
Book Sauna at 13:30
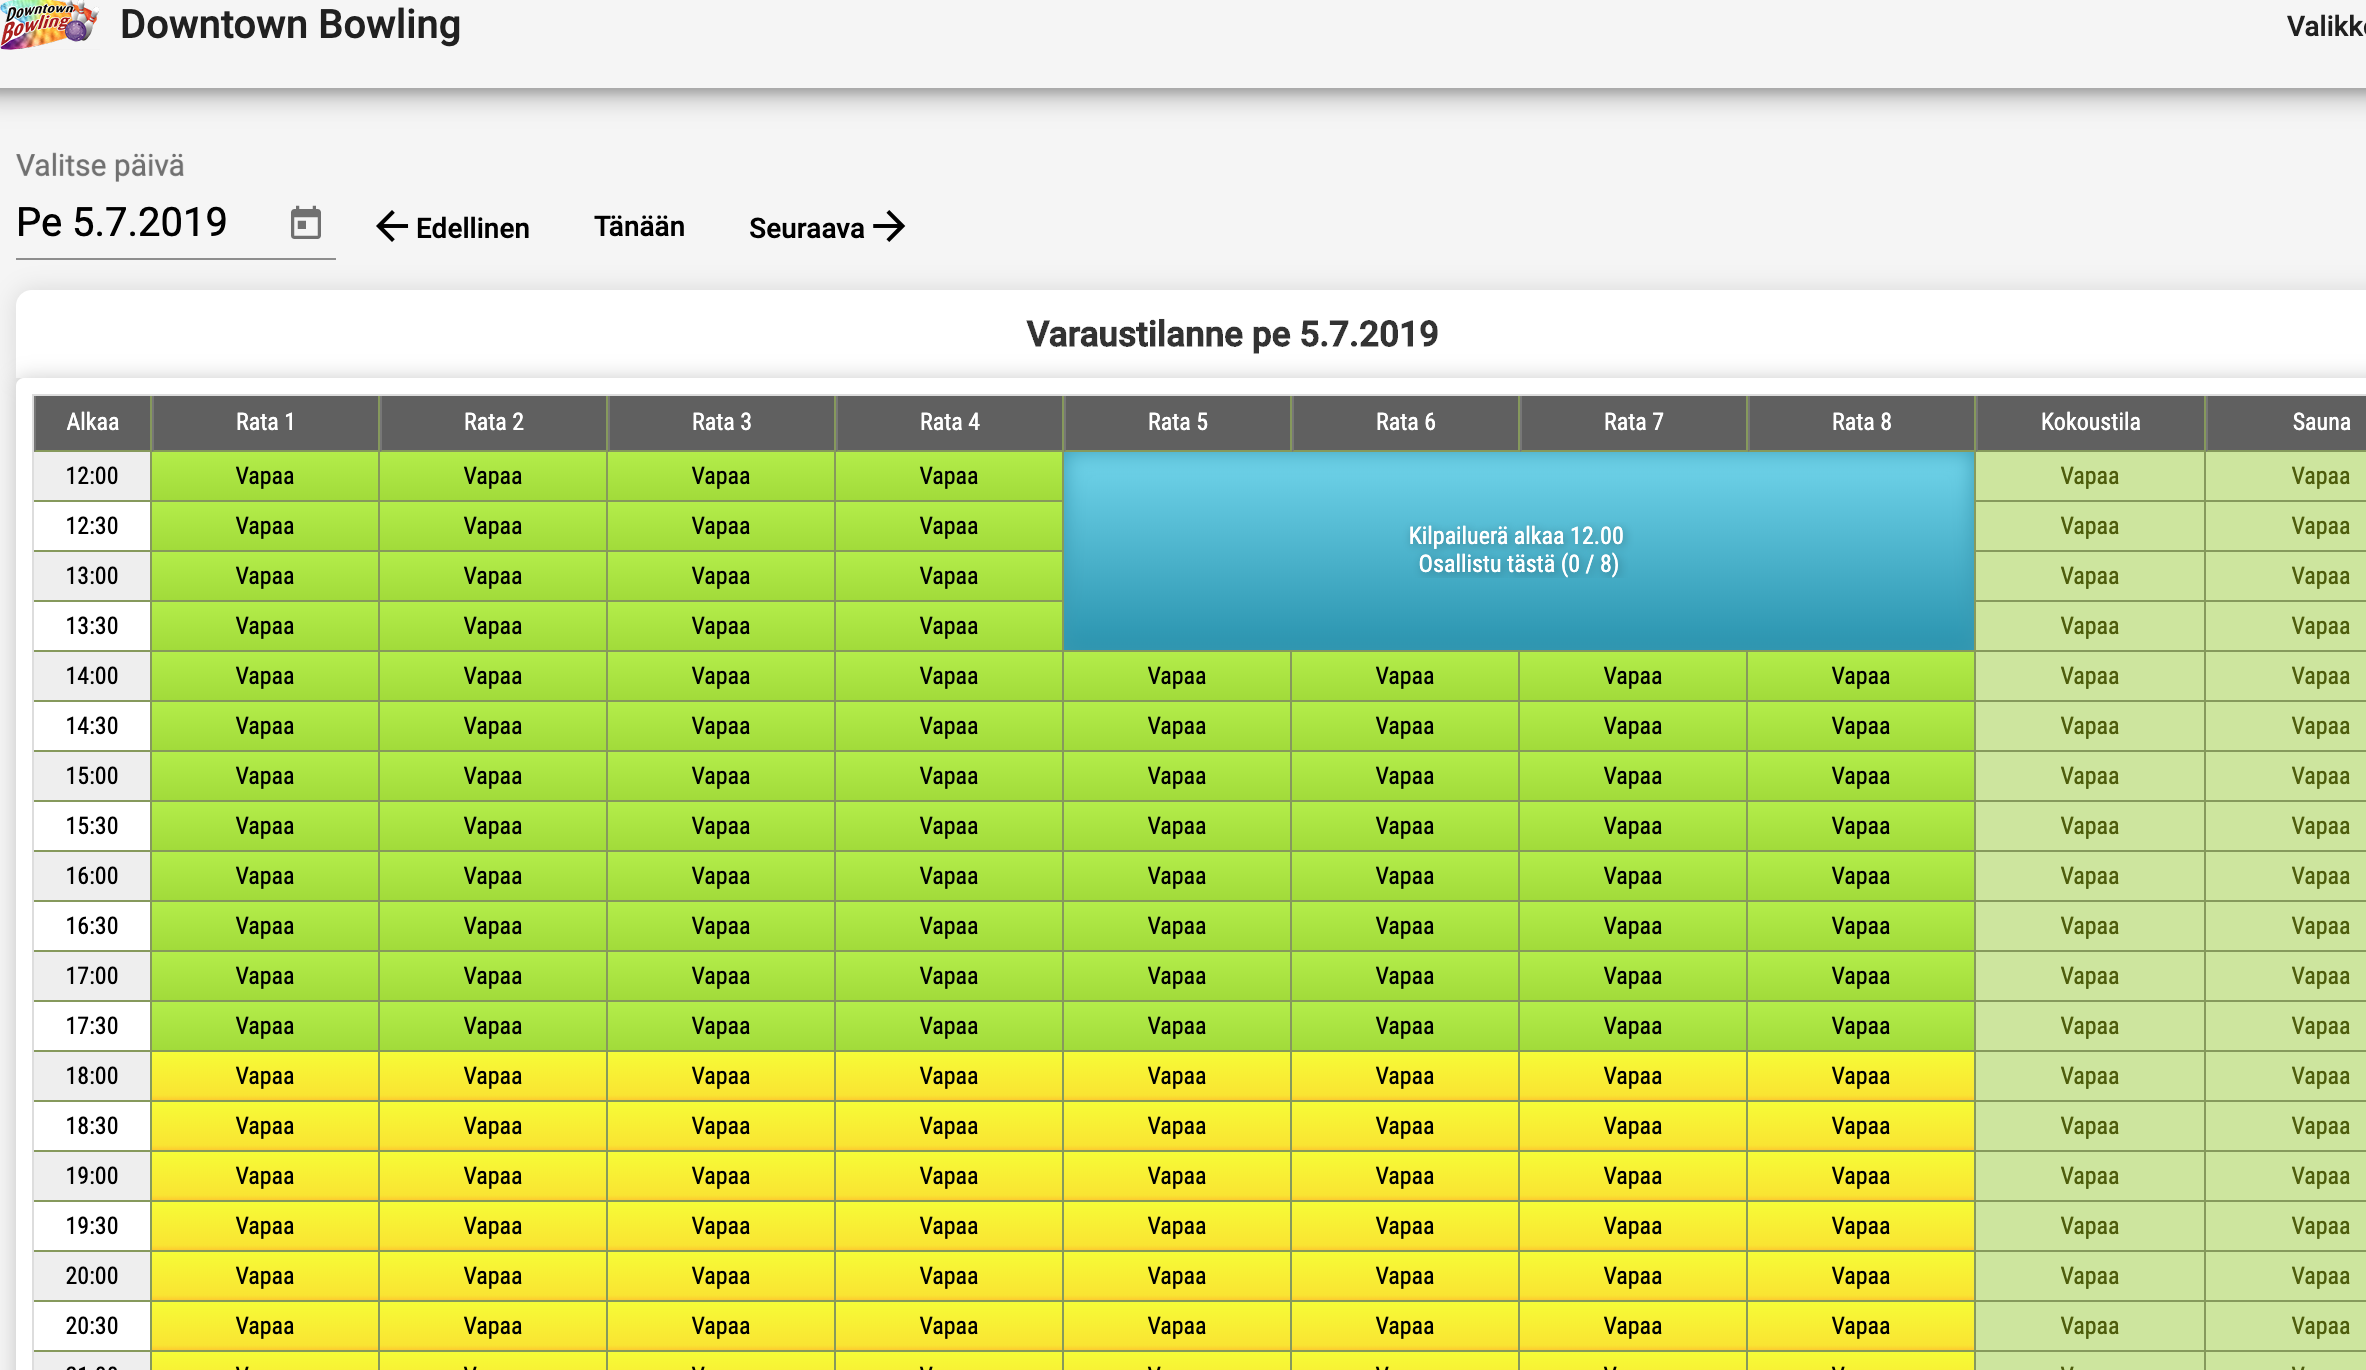click(x=2286, y=626)
